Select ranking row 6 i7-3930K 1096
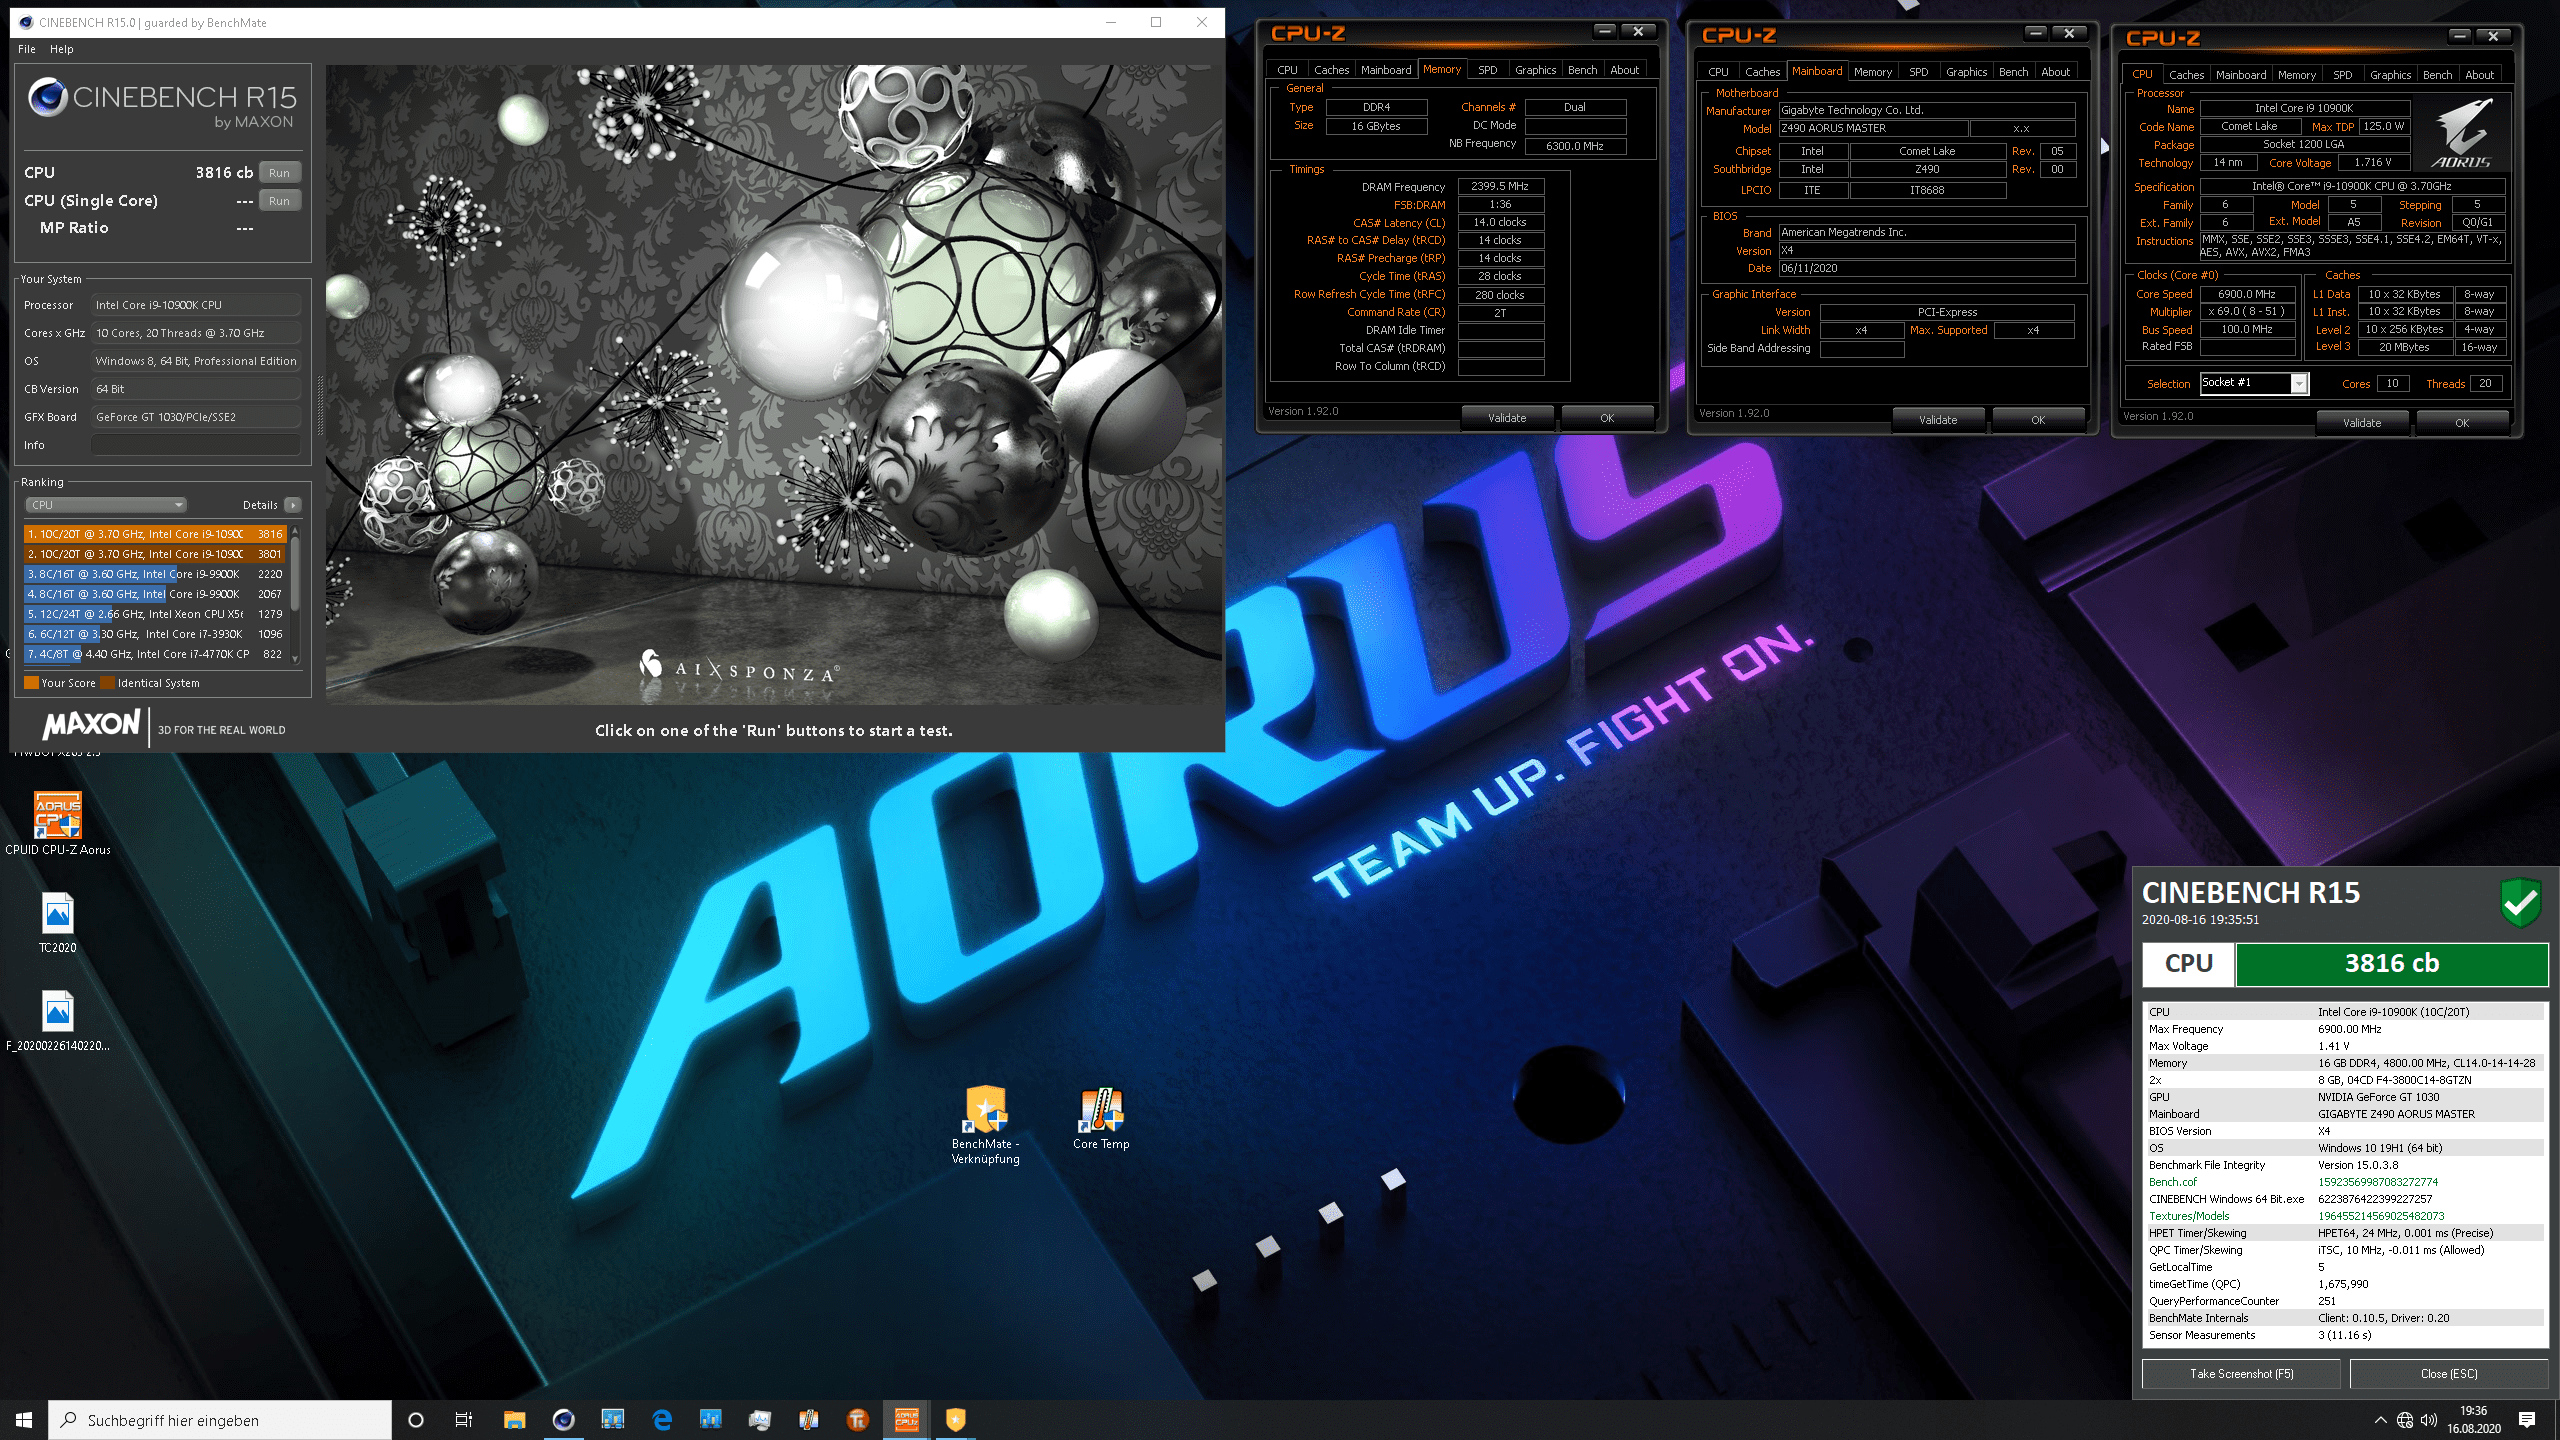This screenshot has width=2560, height=1440. [155, 634]
